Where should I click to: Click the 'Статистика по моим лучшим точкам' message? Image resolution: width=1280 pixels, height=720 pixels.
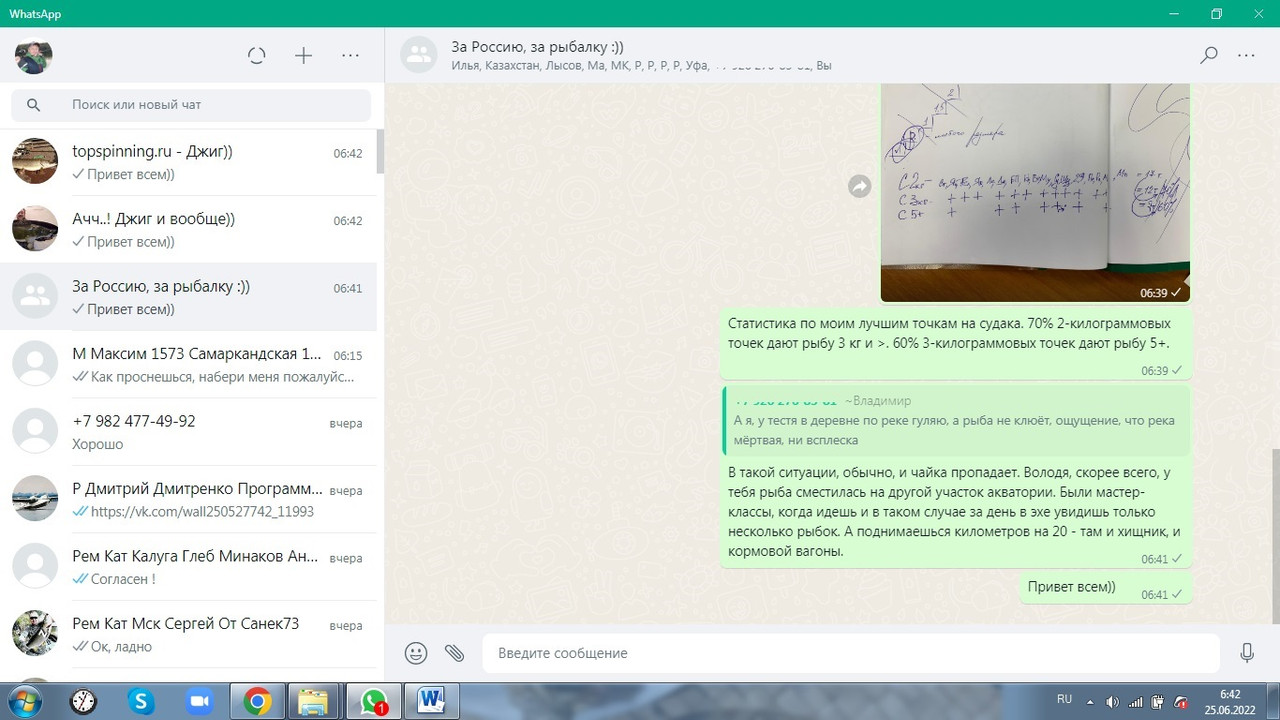click(x=957, y=344)
